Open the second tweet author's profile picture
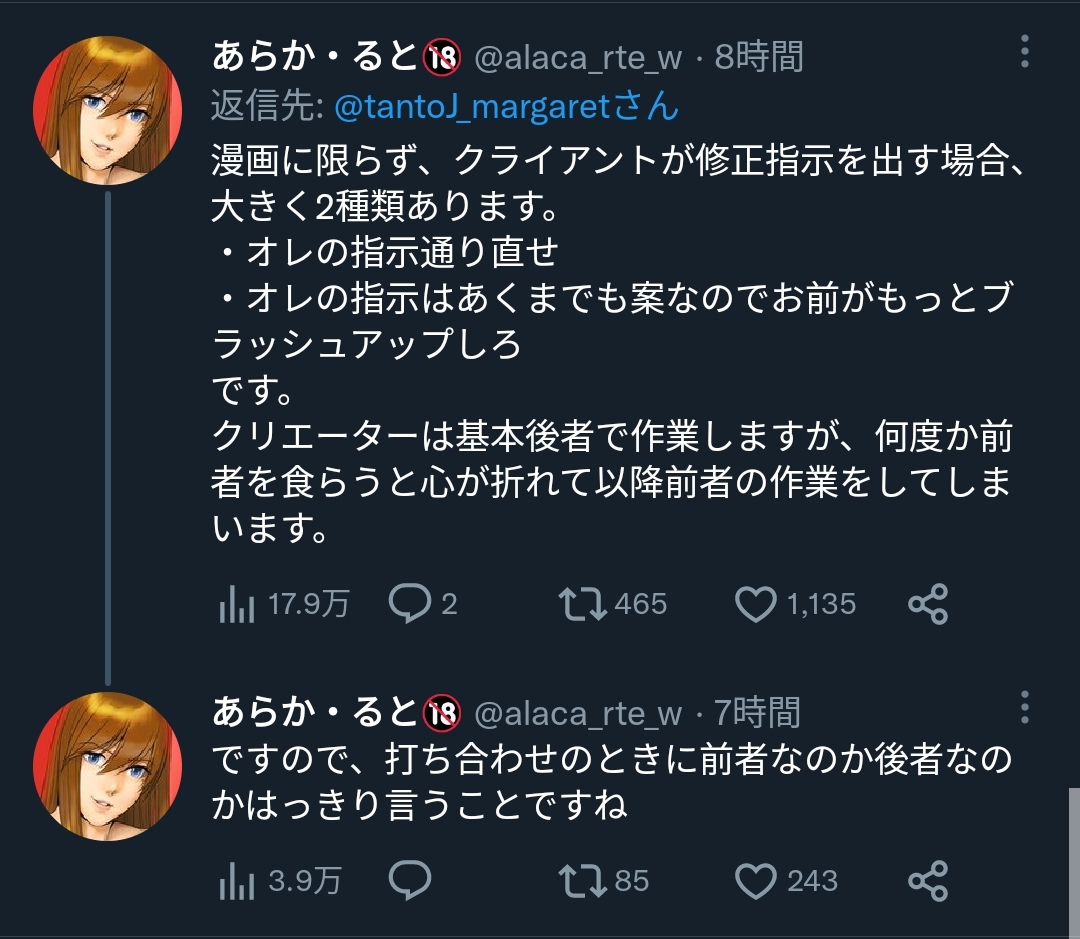1080x939 pixels. [x=108, y=767]
